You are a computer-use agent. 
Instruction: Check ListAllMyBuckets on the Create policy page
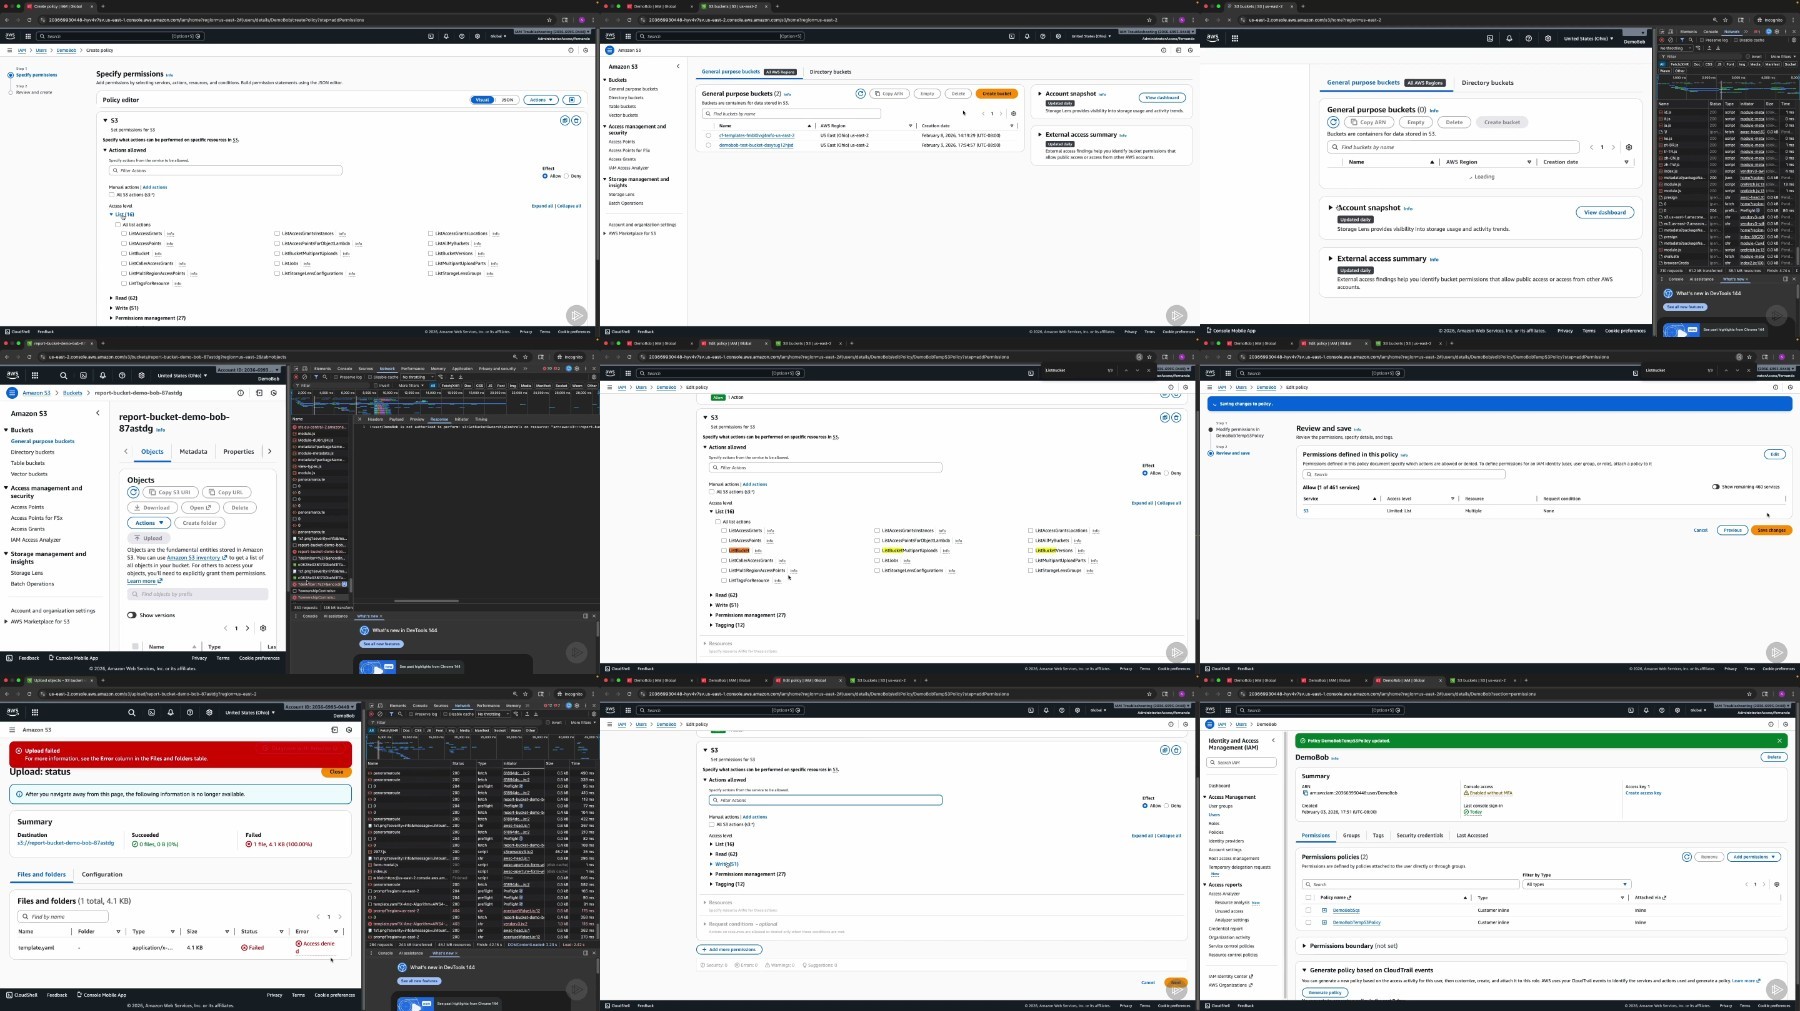(x=431, y=244)
